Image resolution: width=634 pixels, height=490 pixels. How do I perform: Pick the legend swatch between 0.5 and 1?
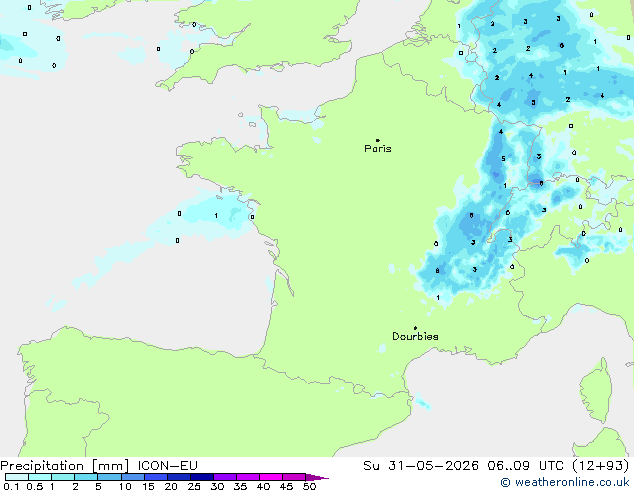pos(40,477)
